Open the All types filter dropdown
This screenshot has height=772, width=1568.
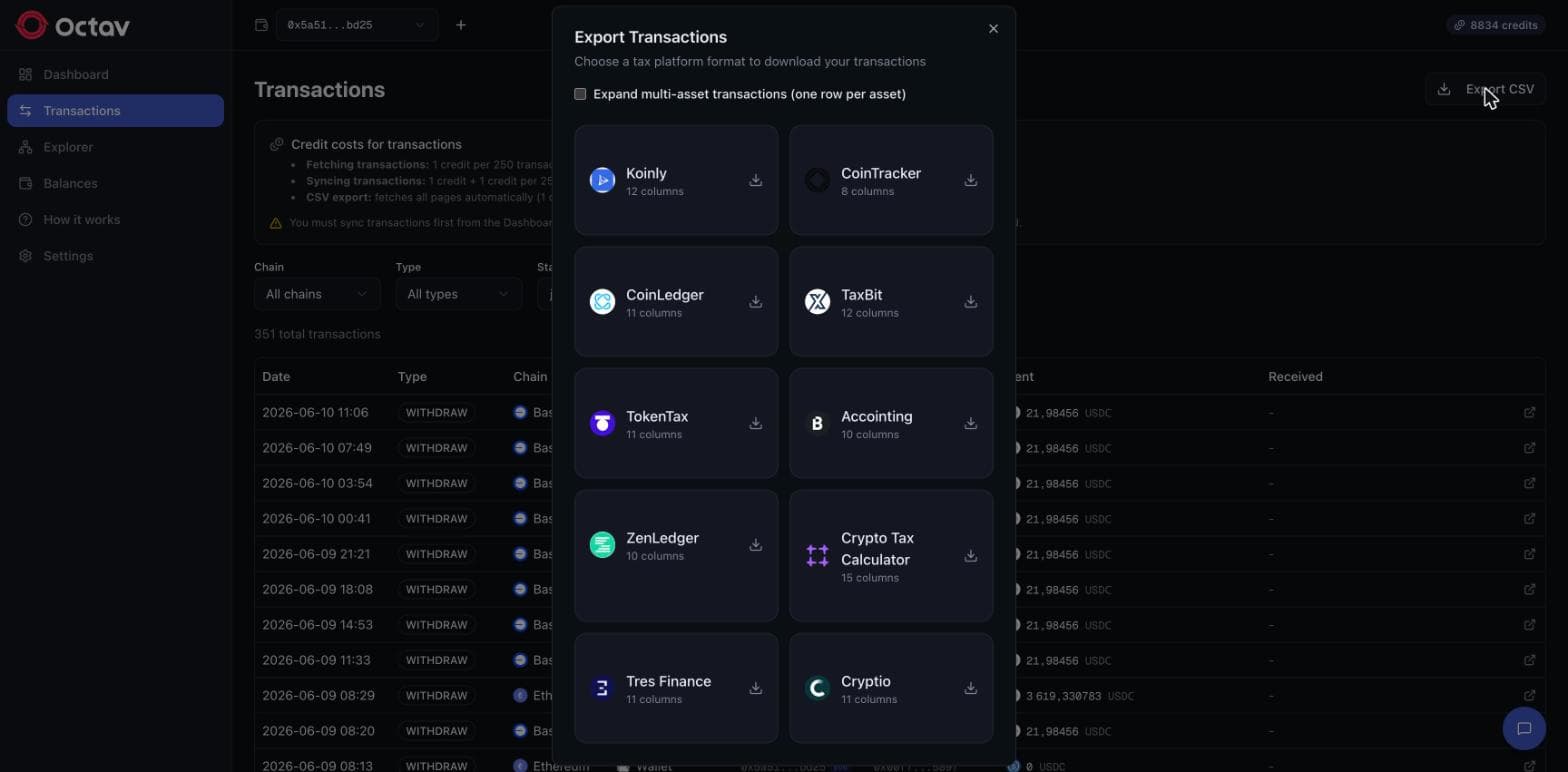458,294
